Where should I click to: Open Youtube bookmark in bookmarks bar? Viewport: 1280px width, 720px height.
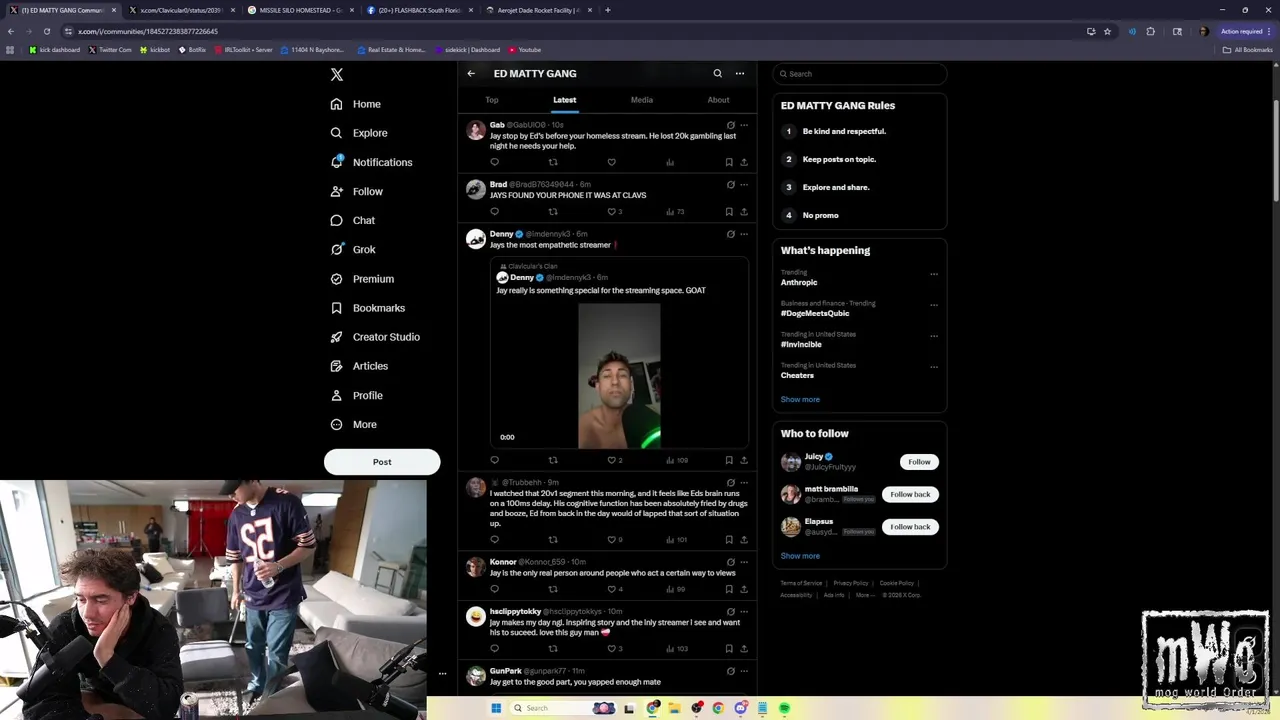tap(525, 50)
